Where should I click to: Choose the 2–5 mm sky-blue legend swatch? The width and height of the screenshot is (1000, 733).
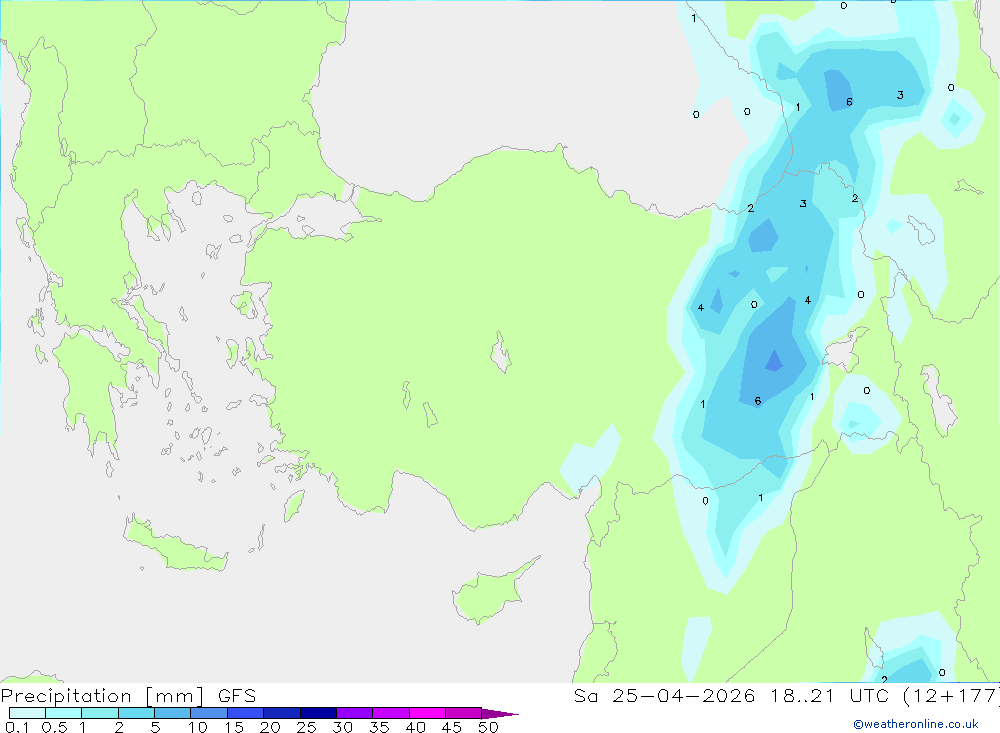point(136,713)
